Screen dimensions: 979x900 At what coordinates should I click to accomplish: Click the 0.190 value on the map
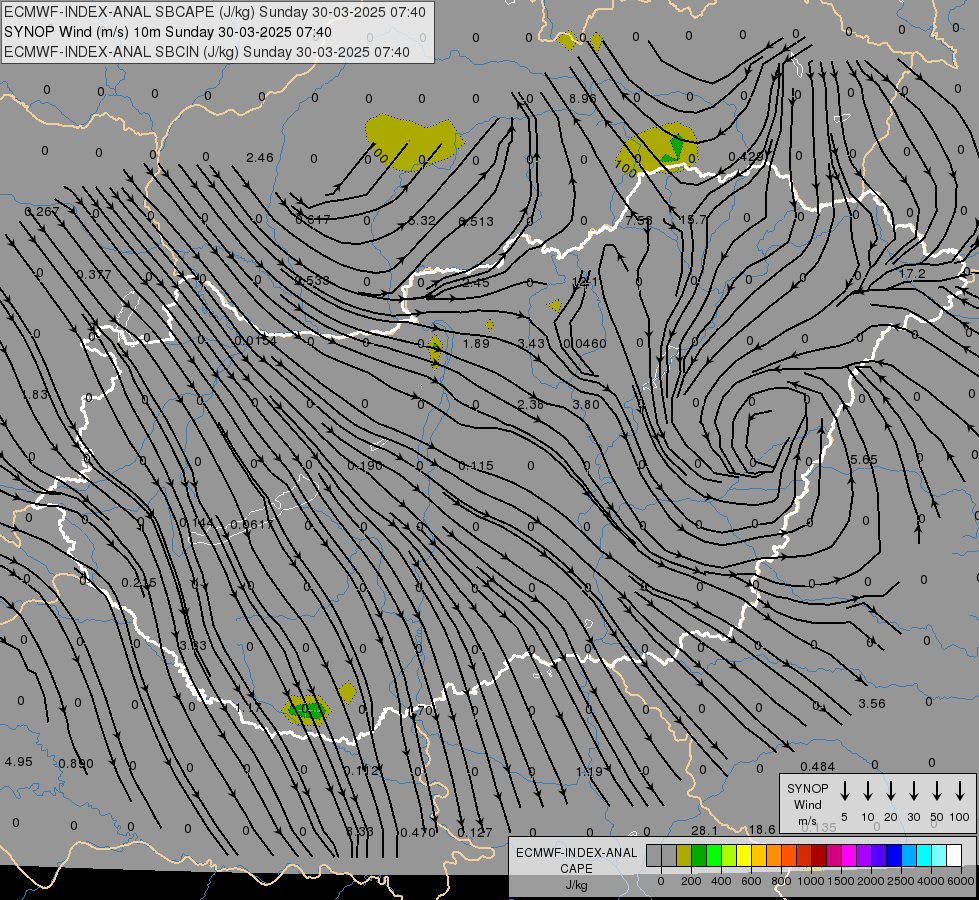coord(365,466)
